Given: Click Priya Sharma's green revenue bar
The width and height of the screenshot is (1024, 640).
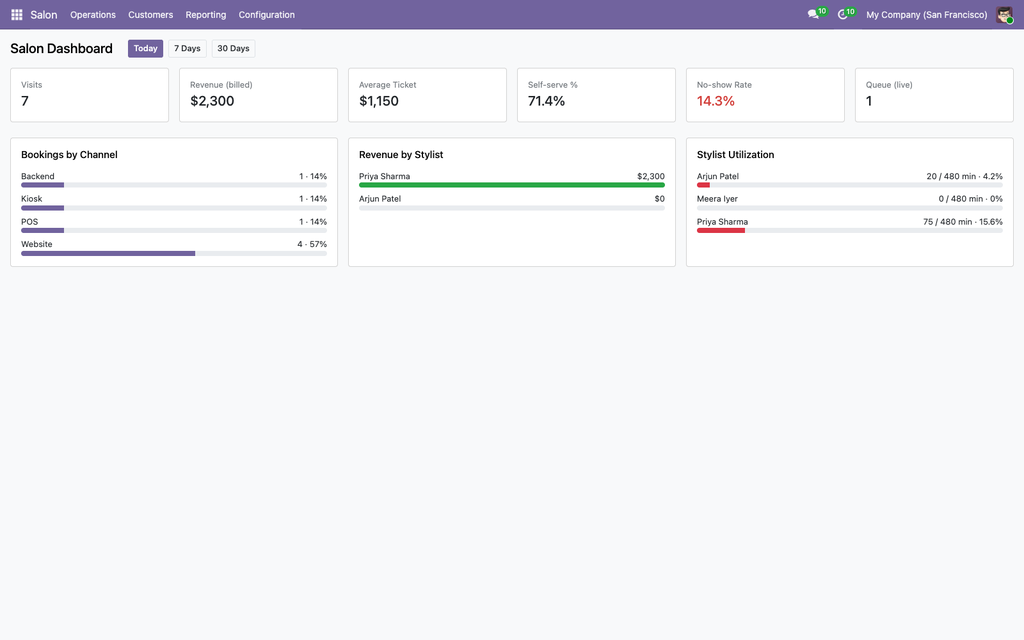Looking at the screenshot, I should coord(512,185).
